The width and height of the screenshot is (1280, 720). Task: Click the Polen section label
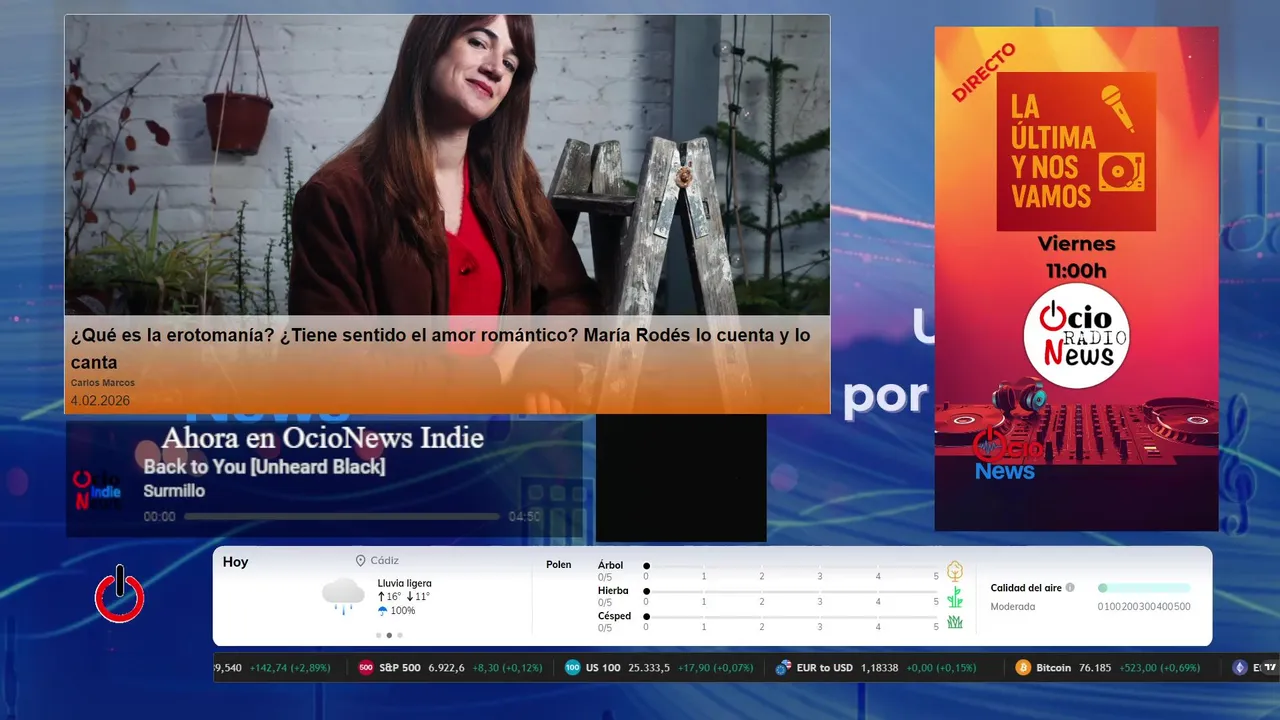point(558,565)
